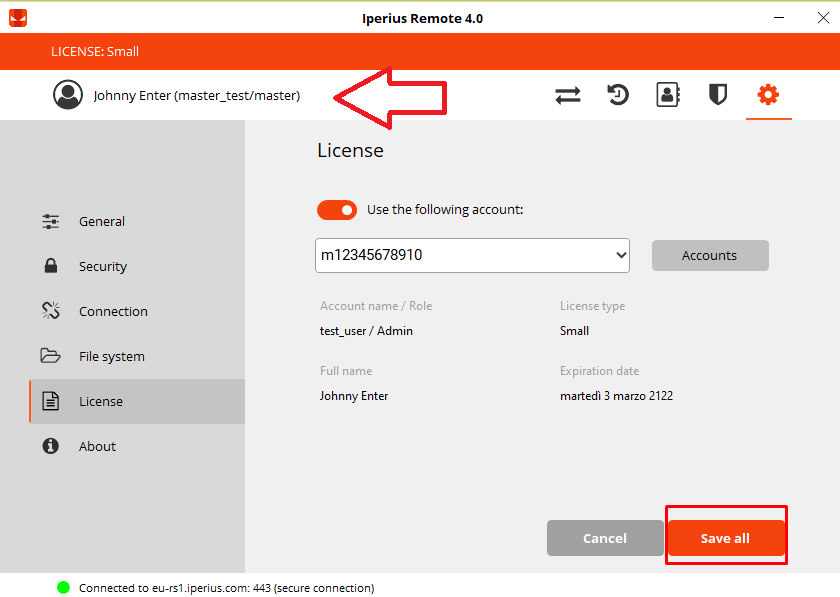
Task: Click the 'Account name / Role' label
Action: tap(376, 306)
